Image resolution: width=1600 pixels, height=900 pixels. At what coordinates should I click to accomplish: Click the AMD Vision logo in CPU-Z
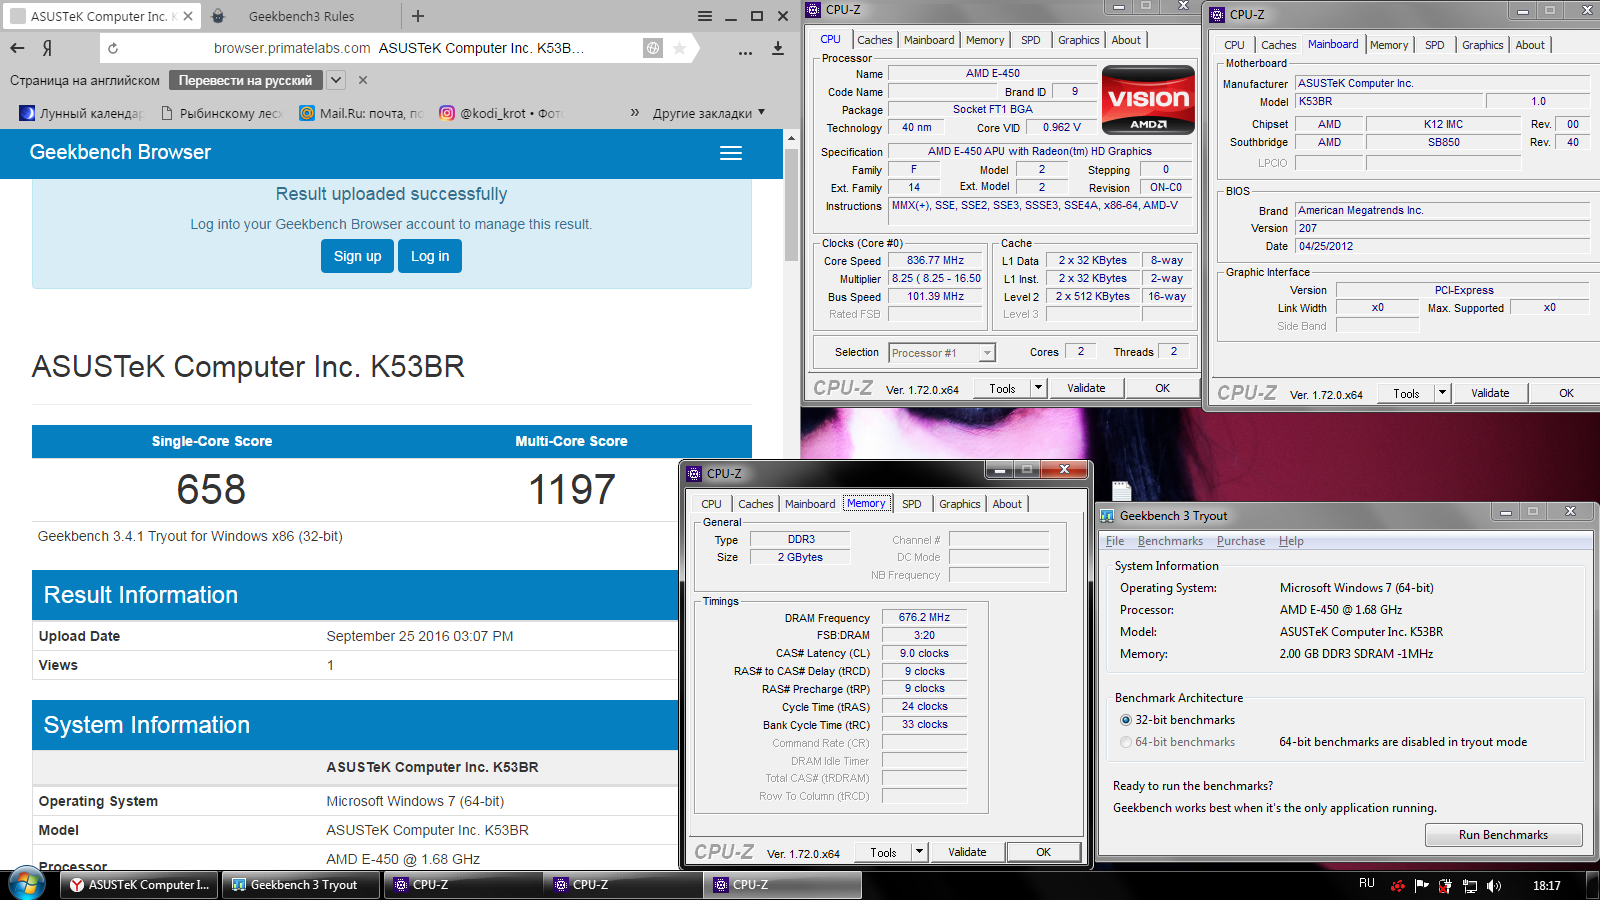[x=1148, y=99]
